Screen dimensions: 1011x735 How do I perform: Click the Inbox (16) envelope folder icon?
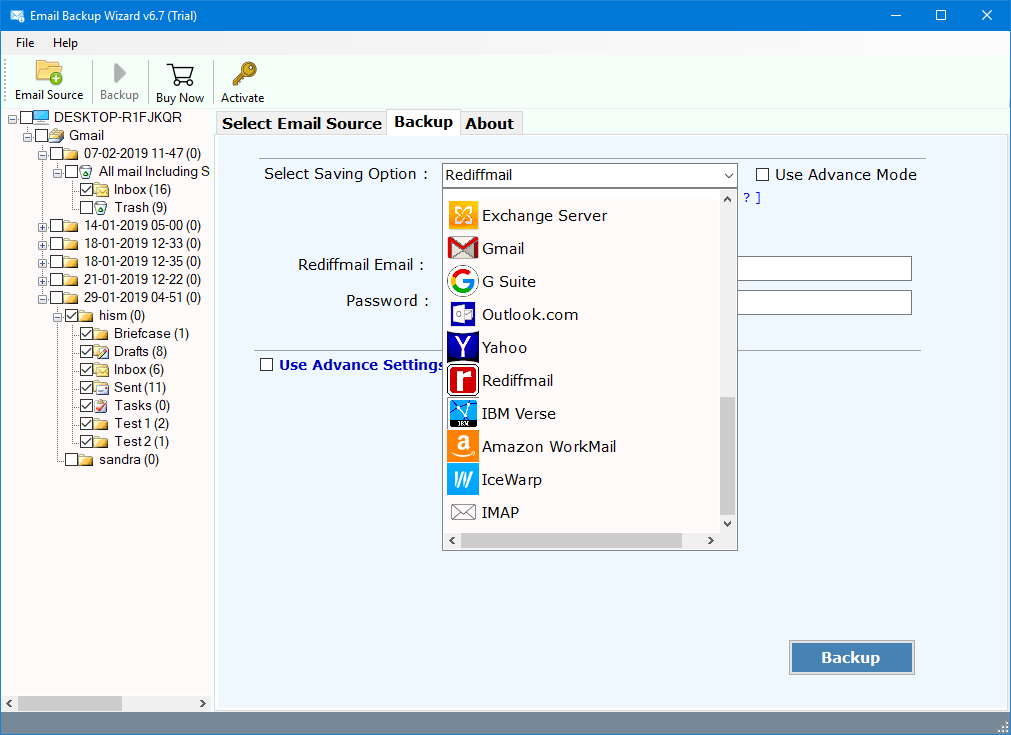point(101,190)
